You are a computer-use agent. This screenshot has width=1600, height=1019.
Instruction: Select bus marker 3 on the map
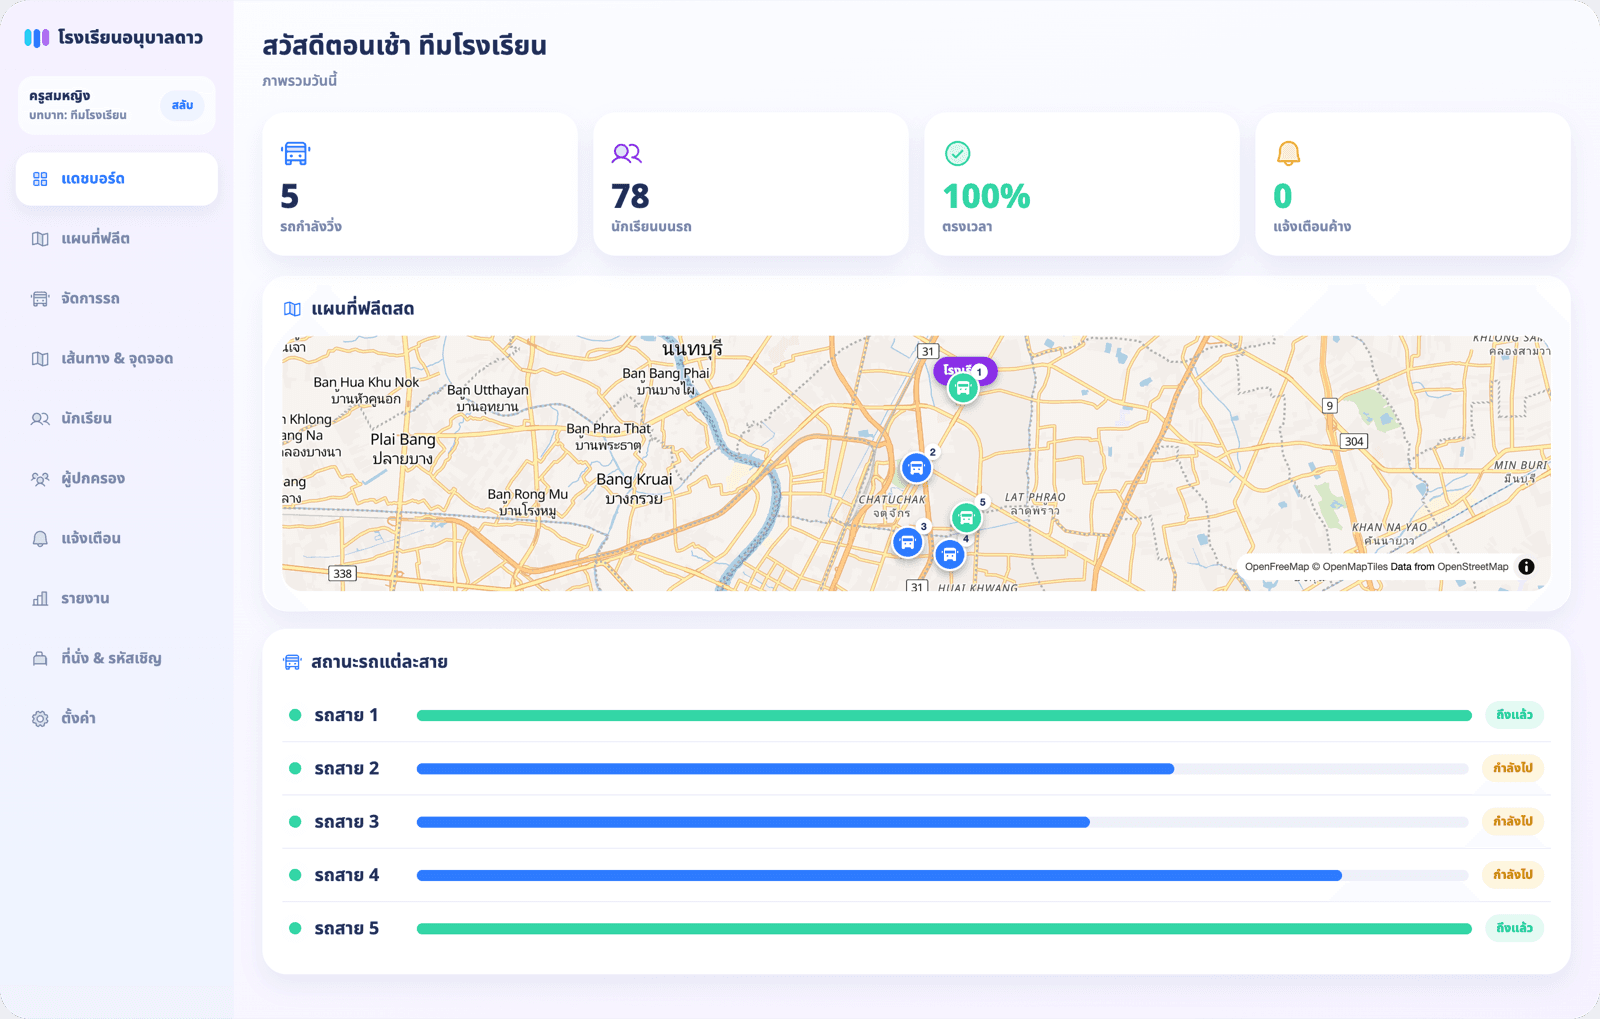coord(907,542)
